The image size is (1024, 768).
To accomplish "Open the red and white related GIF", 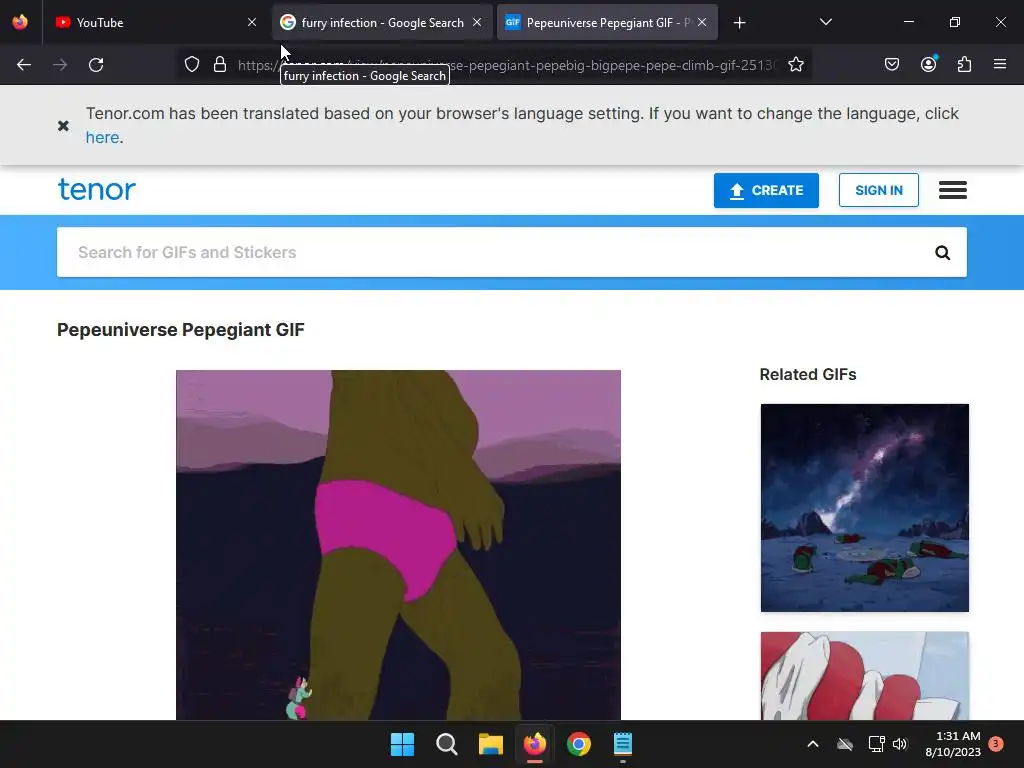I will [x=865, y=676].
